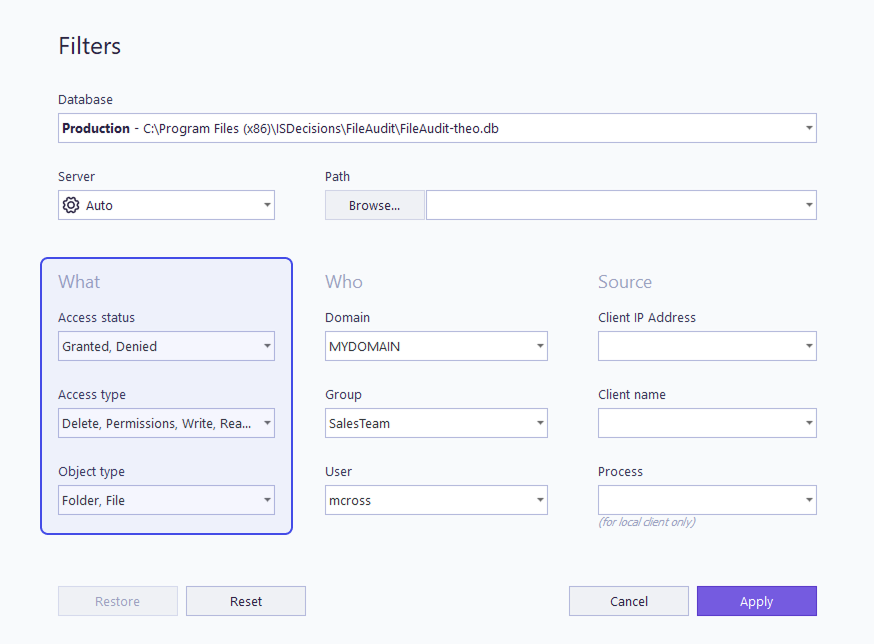874x644 pixels.
Task: Open the Access type dropdown
Action: pos(166,423)
